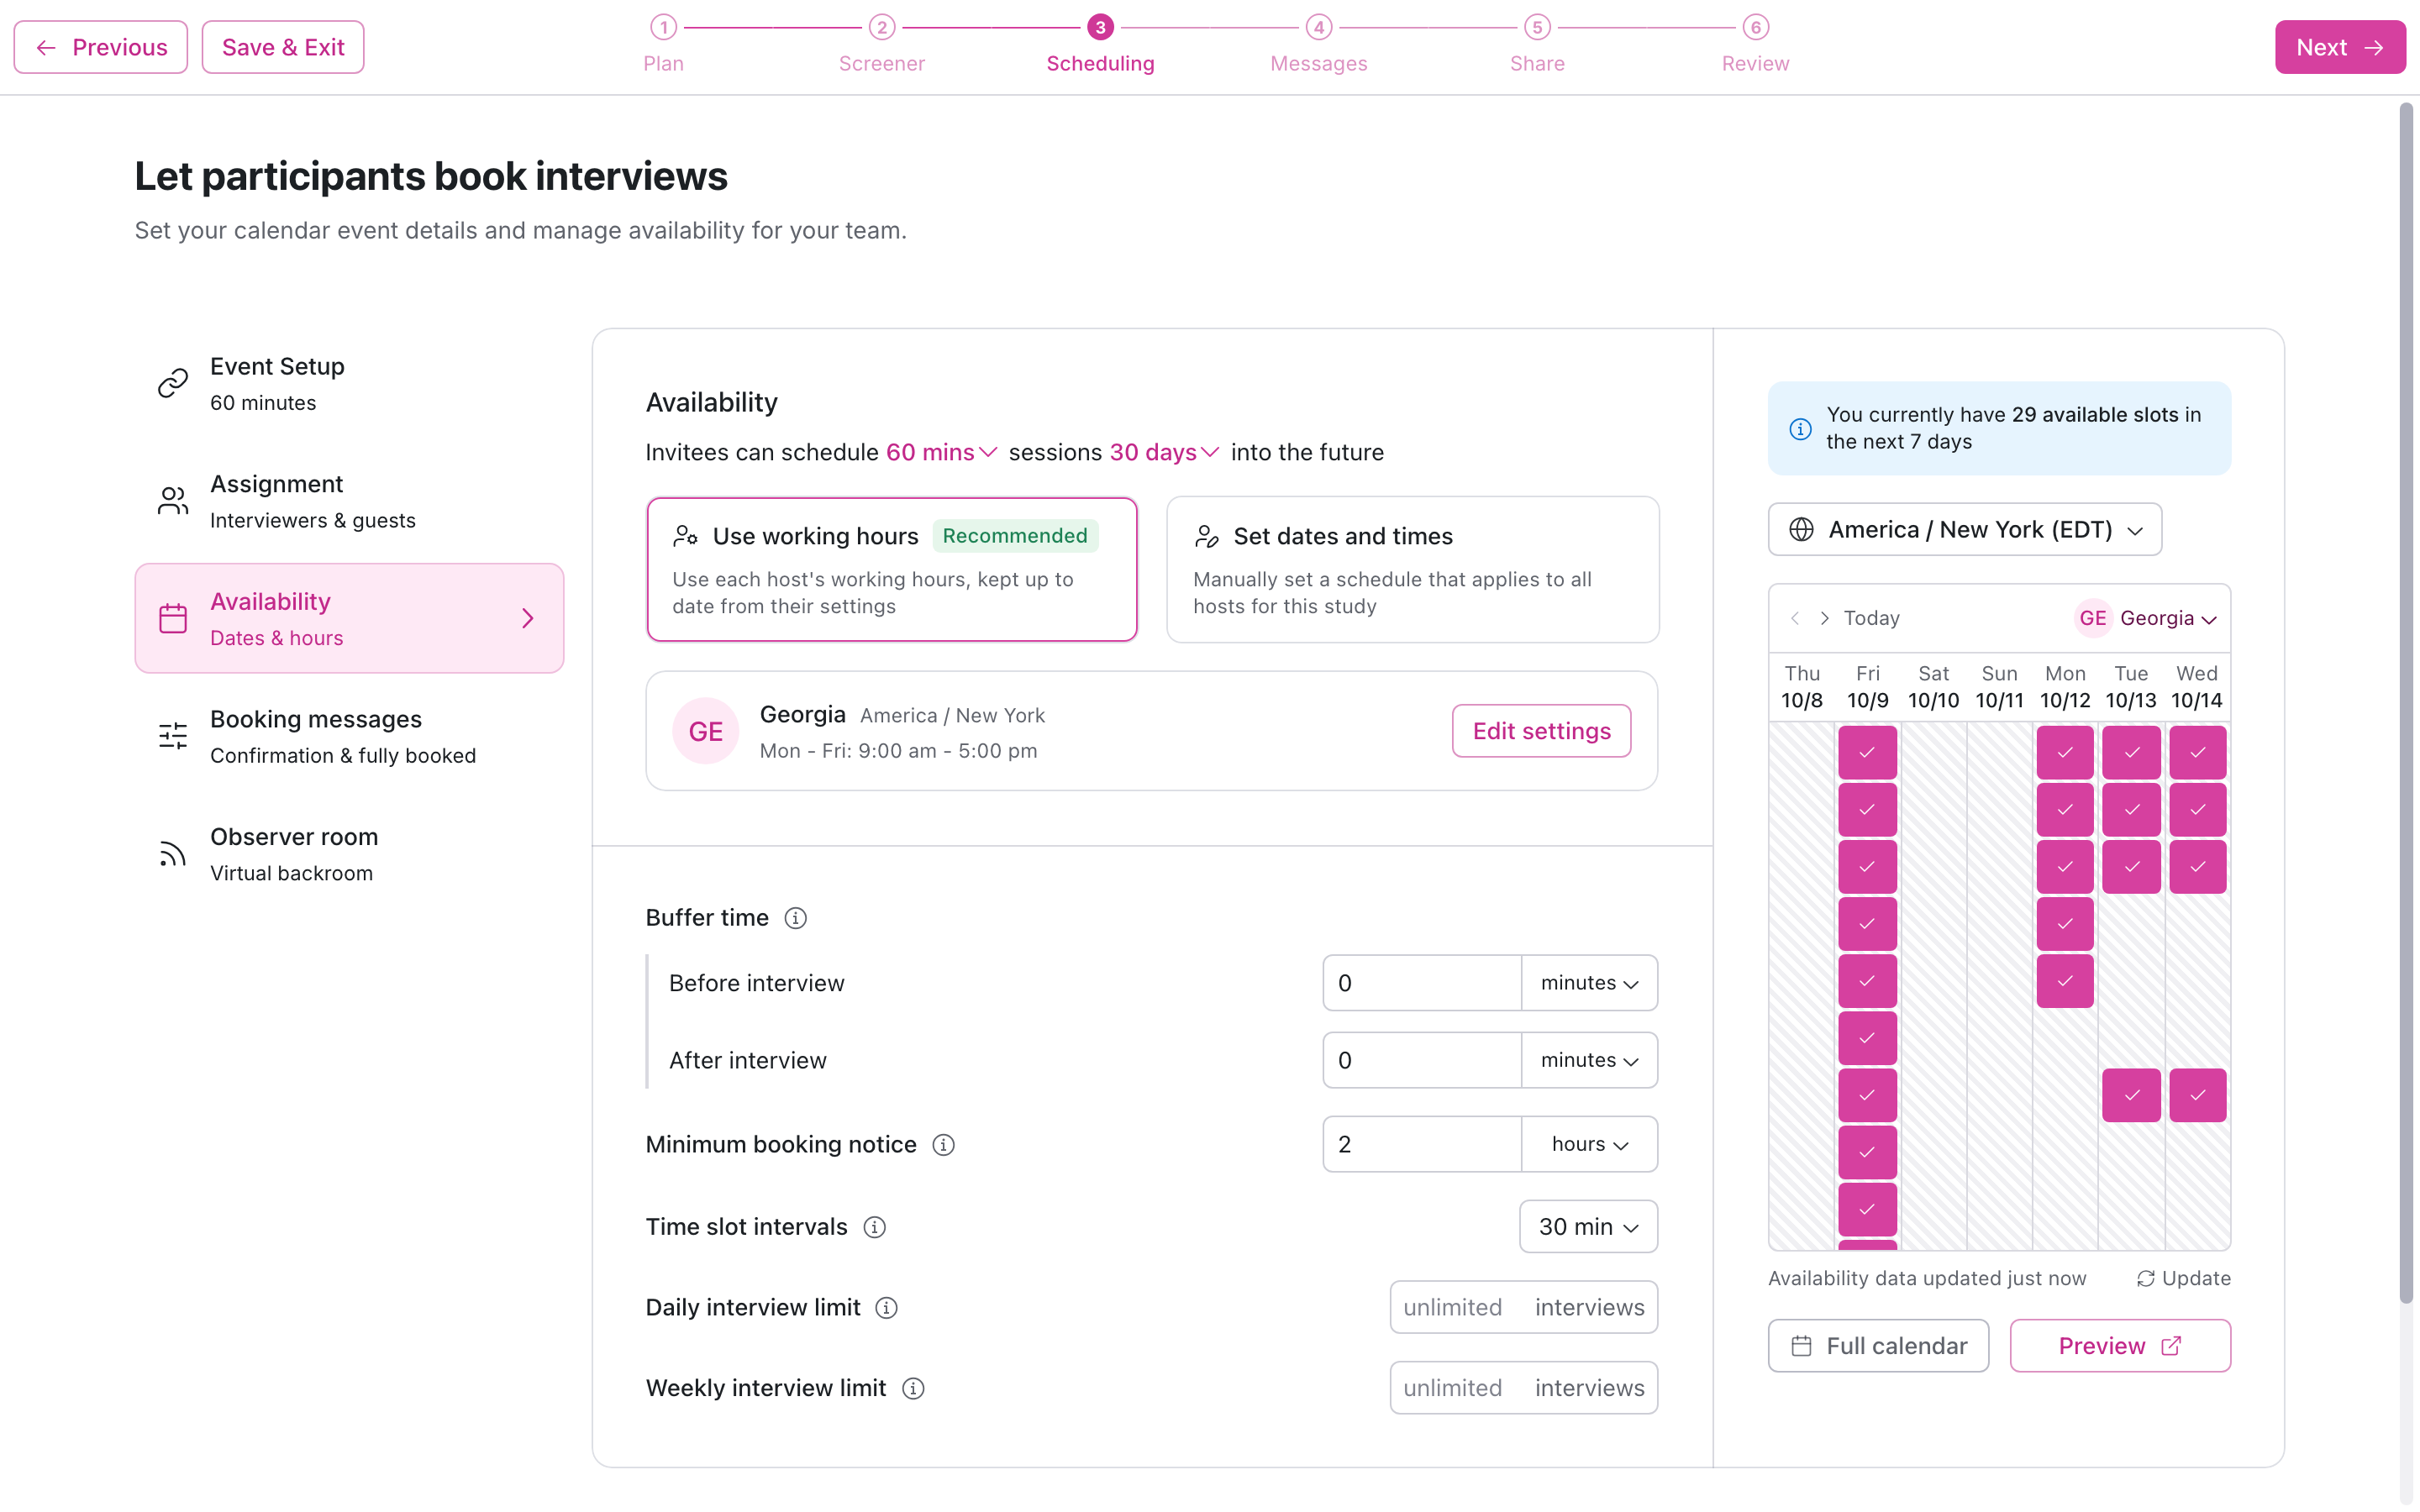Open the America / New York timezone dropdown
The height and width of the screenshot is (1512, 2420).
point(1964,530)
